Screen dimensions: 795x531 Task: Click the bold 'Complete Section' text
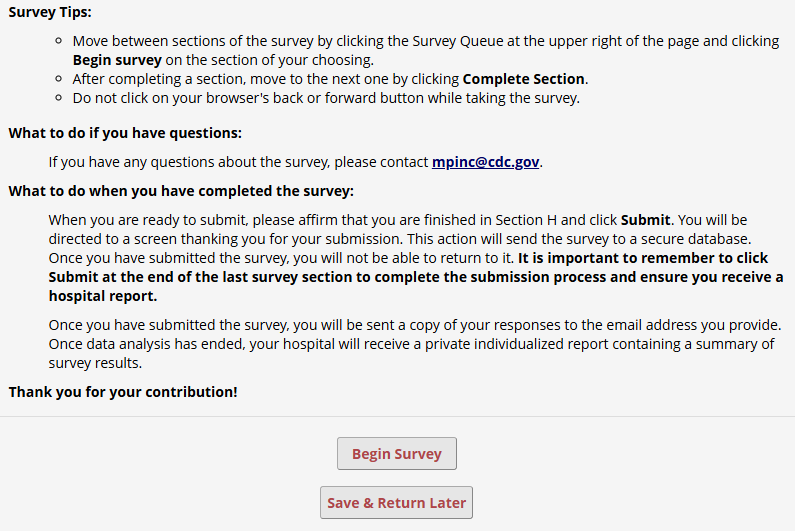524,79
